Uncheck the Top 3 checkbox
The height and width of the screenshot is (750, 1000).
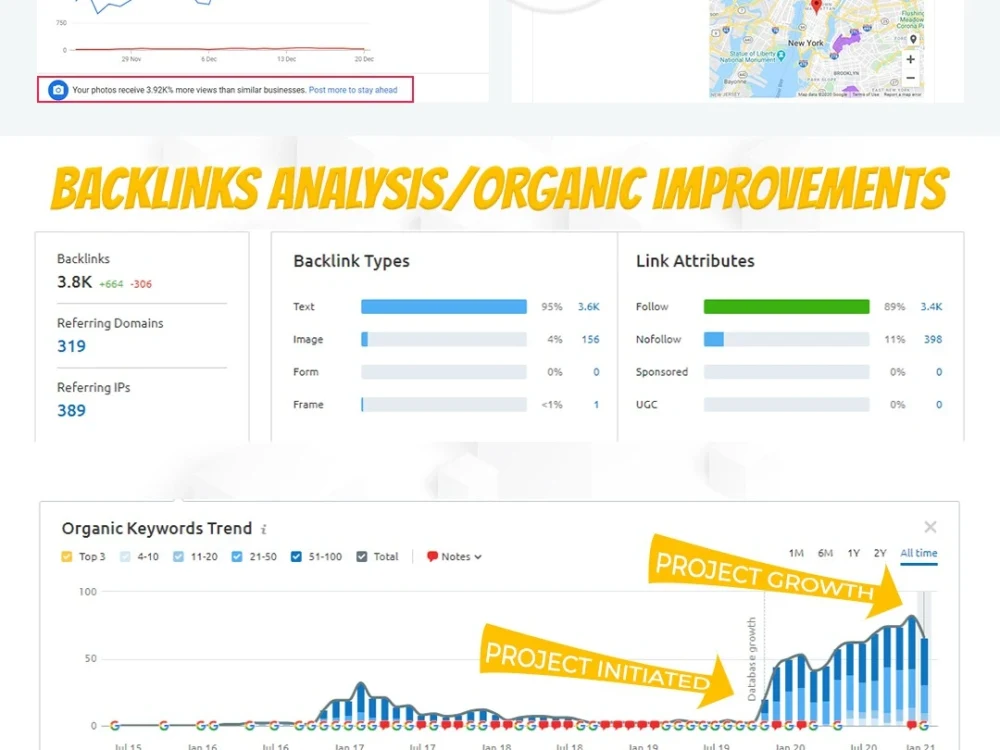click(x=66, y=556)
